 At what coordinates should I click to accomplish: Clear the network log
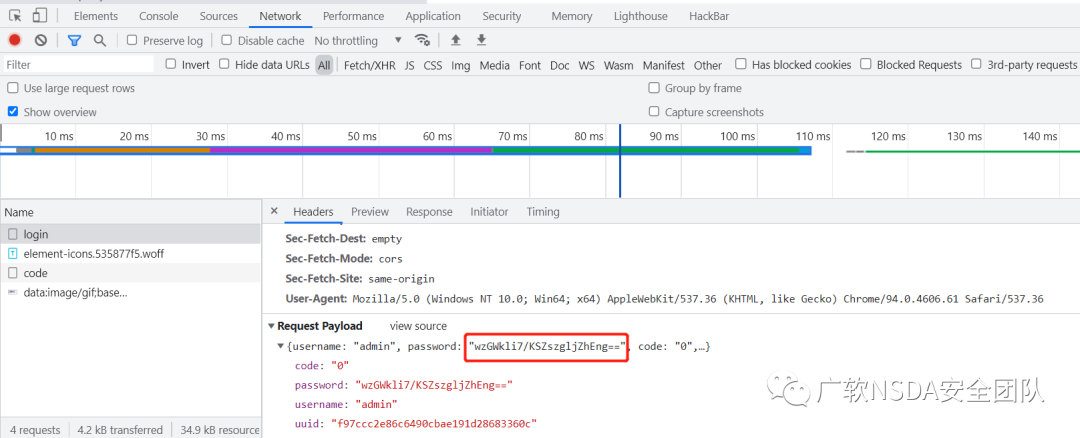[x=41, y=40]
